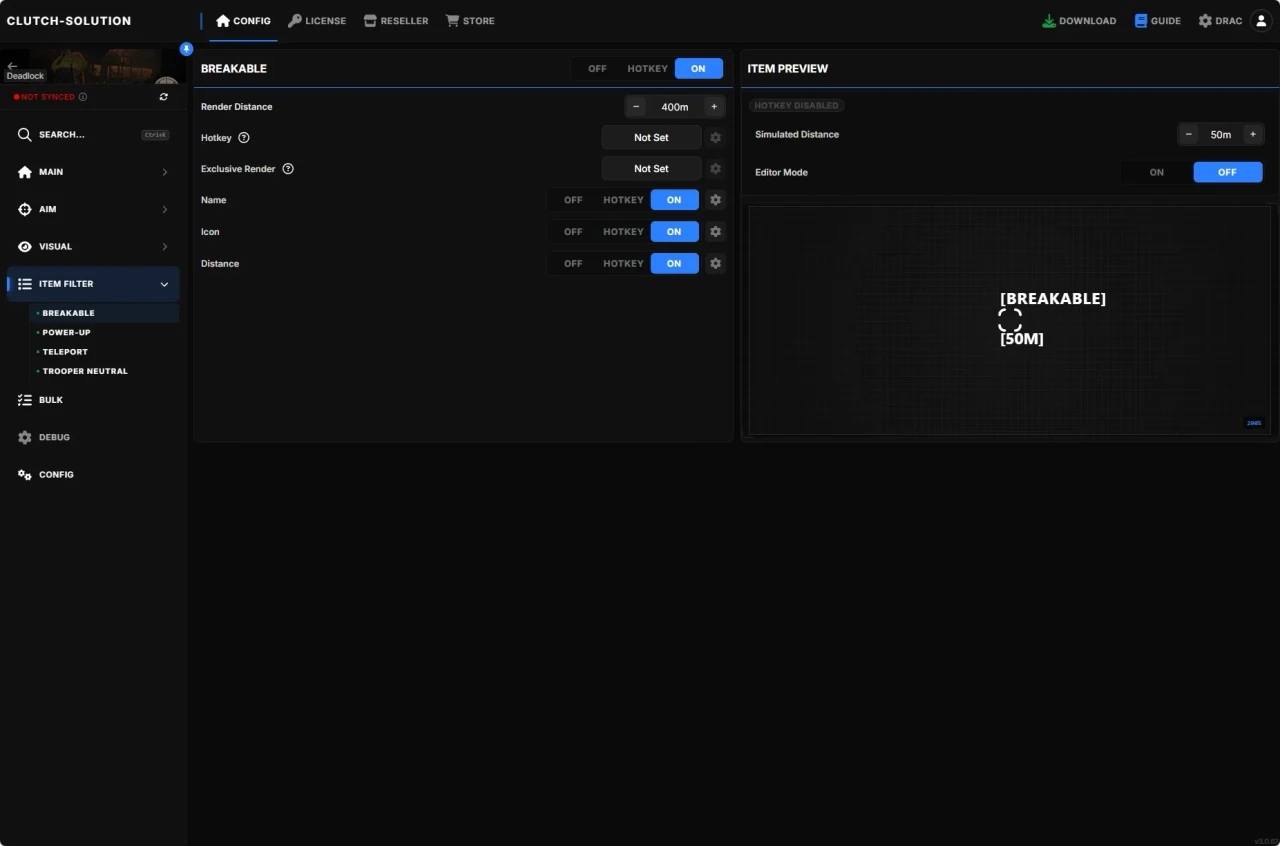Set the Hotkey Not Set button

click(651, 138)
